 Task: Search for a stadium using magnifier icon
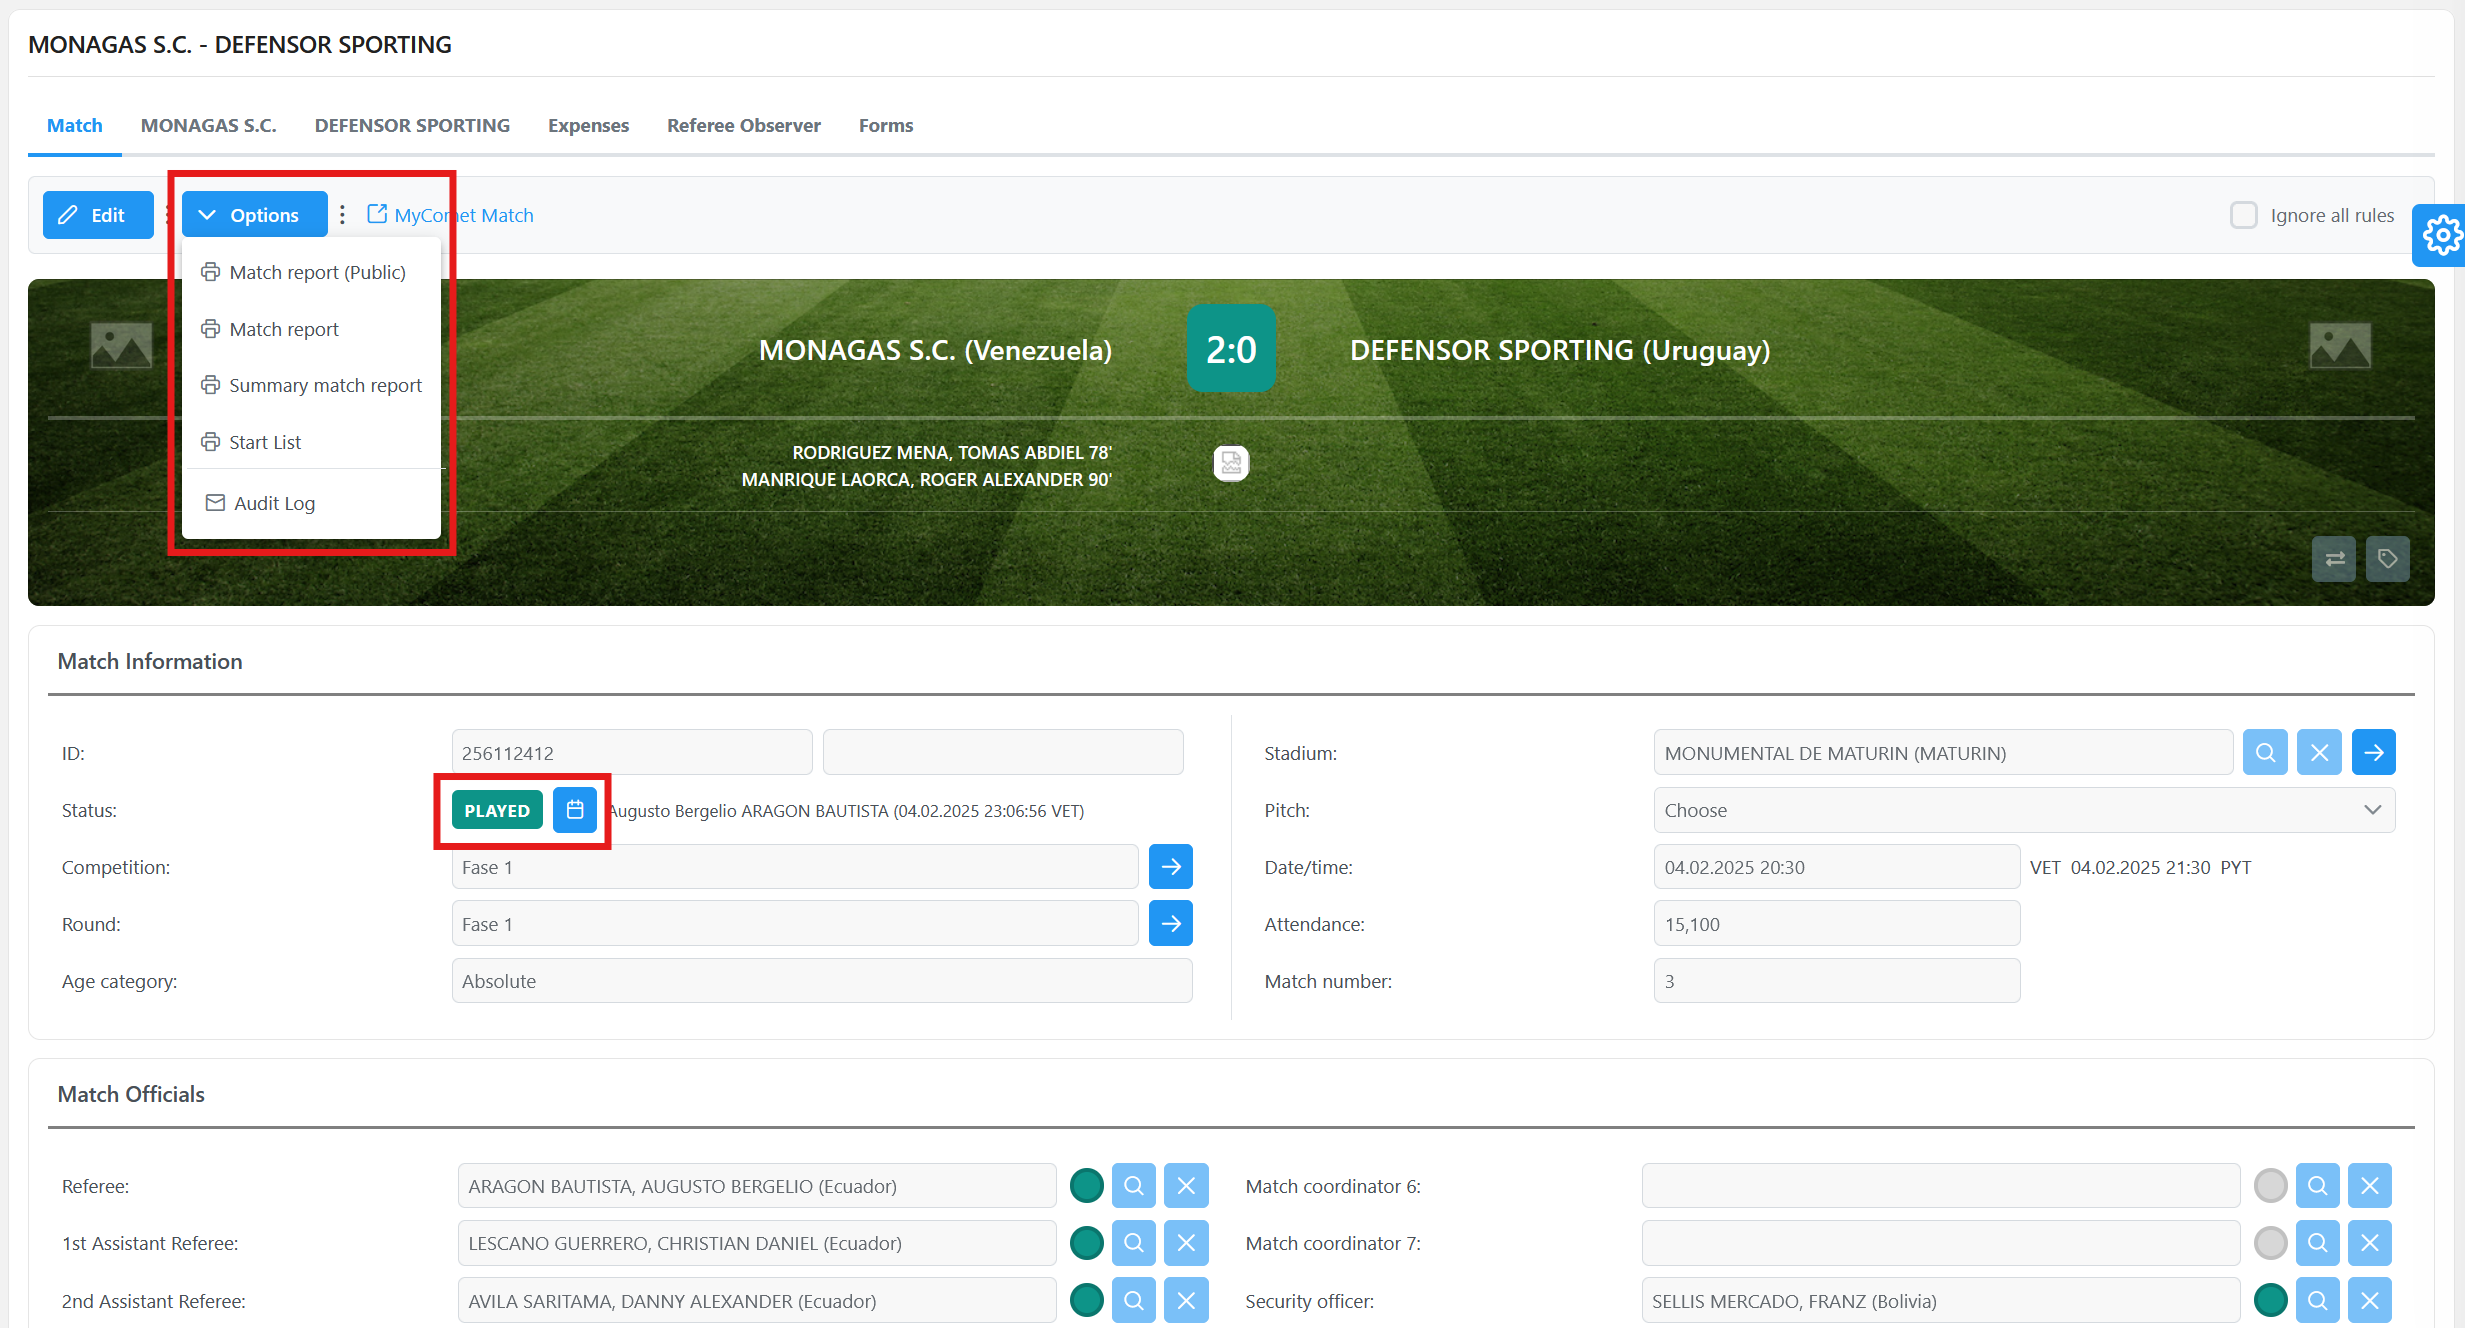[x=2265, y=753]
